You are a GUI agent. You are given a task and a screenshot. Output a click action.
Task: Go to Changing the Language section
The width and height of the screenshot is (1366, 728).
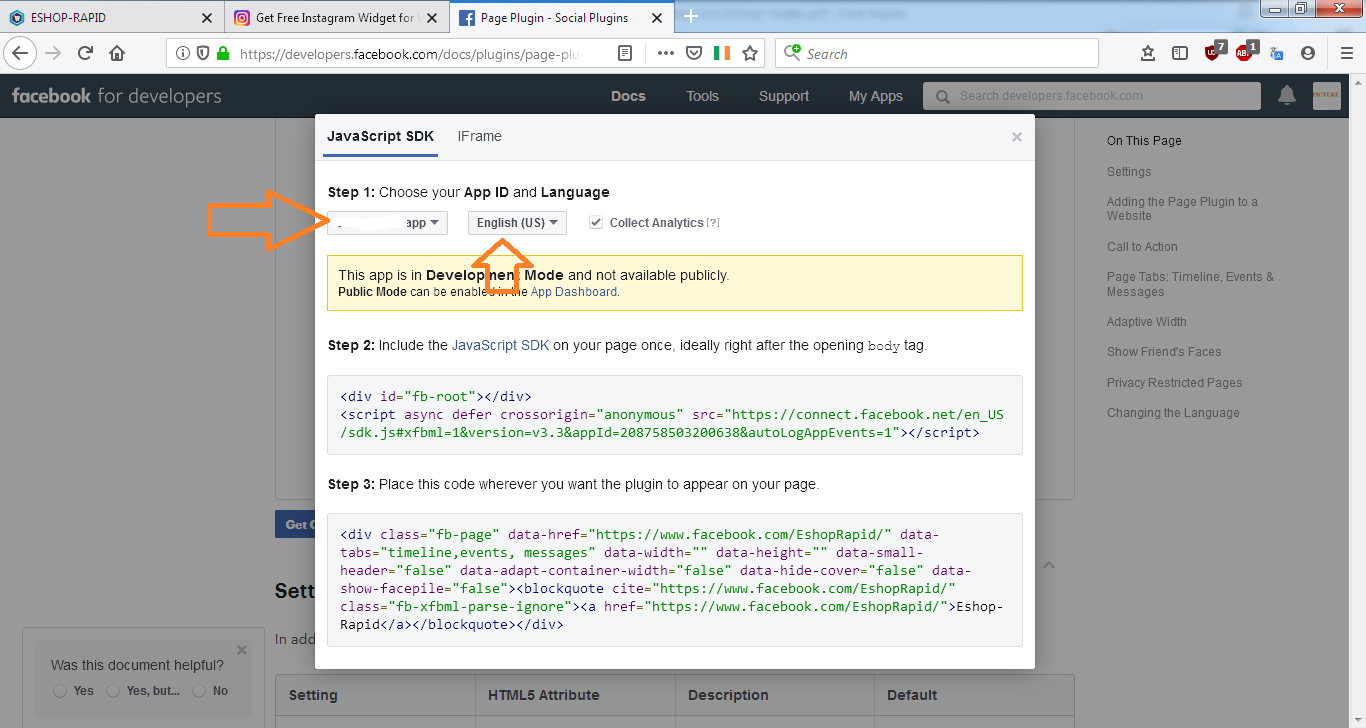pos(1173,413)
